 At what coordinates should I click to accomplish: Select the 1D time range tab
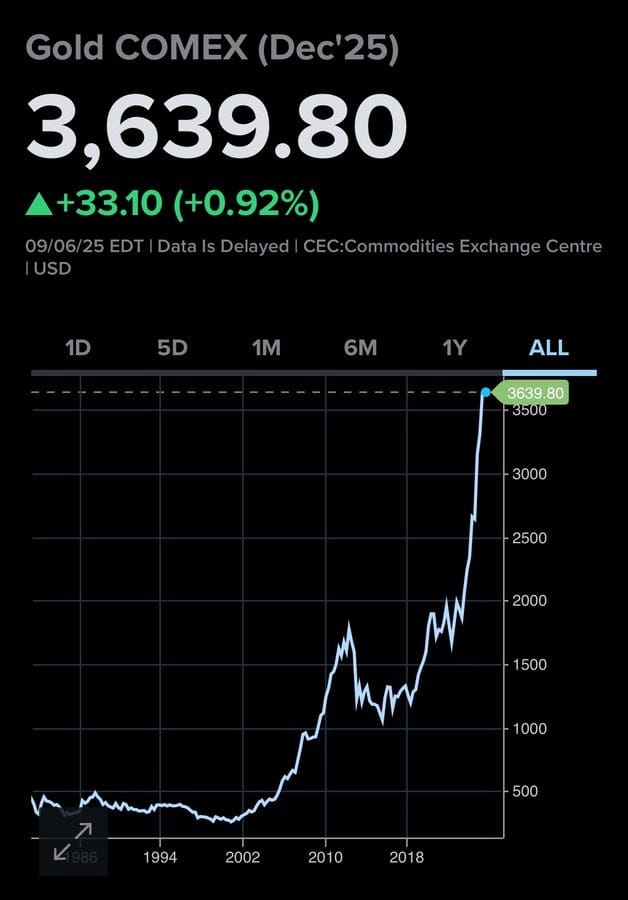click(78, 348)
